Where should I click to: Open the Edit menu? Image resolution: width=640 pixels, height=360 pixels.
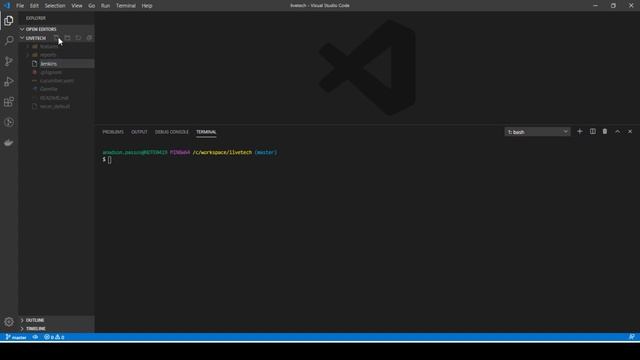tap(34, 6)
